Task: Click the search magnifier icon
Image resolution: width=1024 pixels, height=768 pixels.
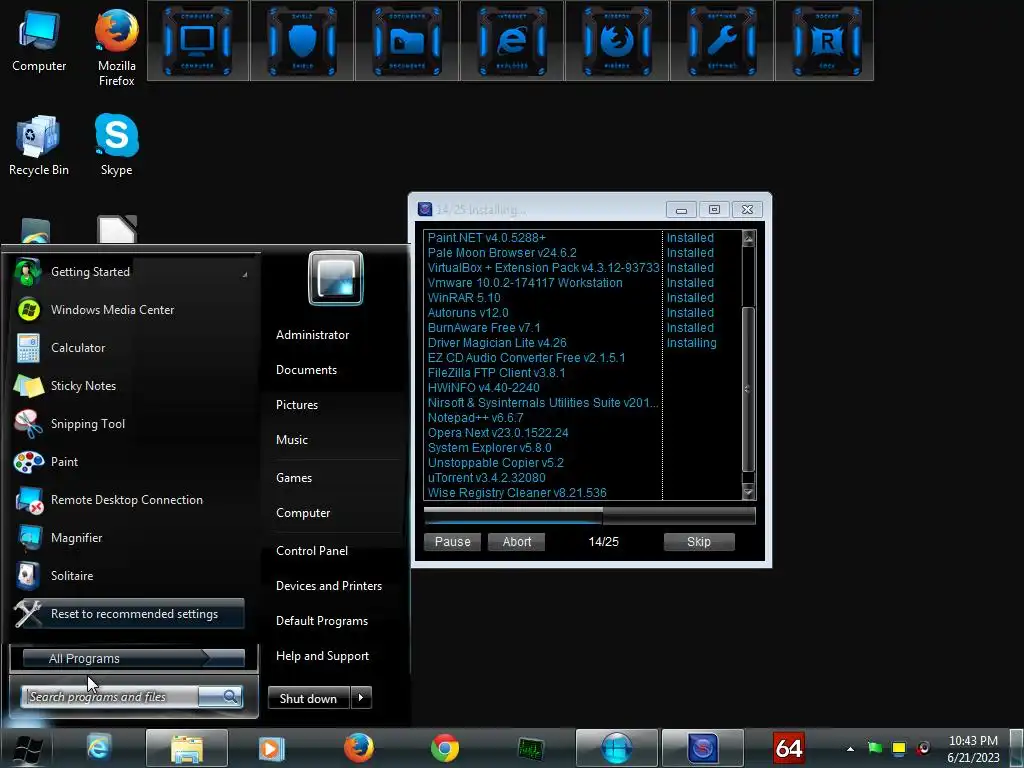Action: click(x=230, y=696)
